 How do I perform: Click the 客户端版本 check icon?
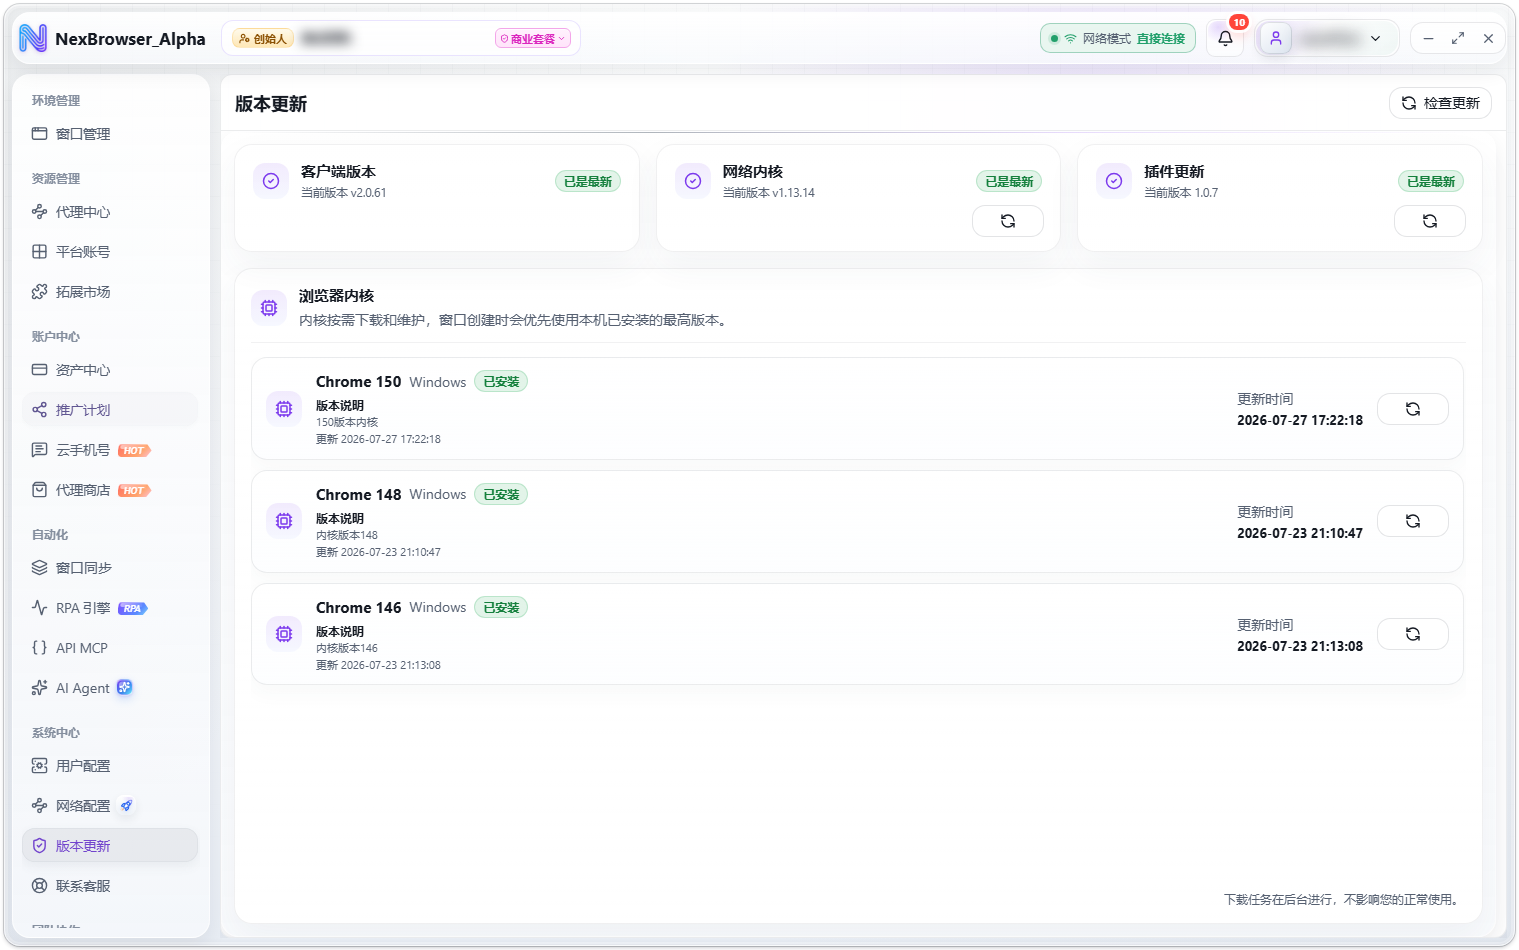(271, 181)
